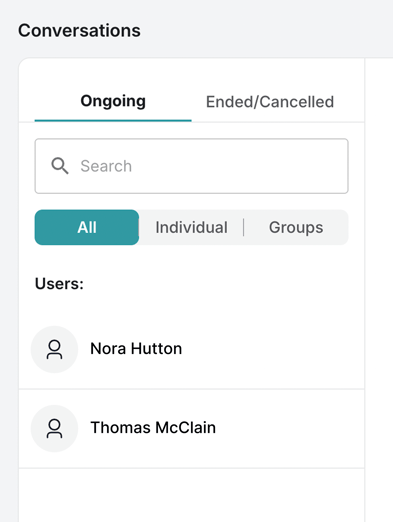Click the Conversations page heading
The image size is (393, 522).
(x=79, y=30)
